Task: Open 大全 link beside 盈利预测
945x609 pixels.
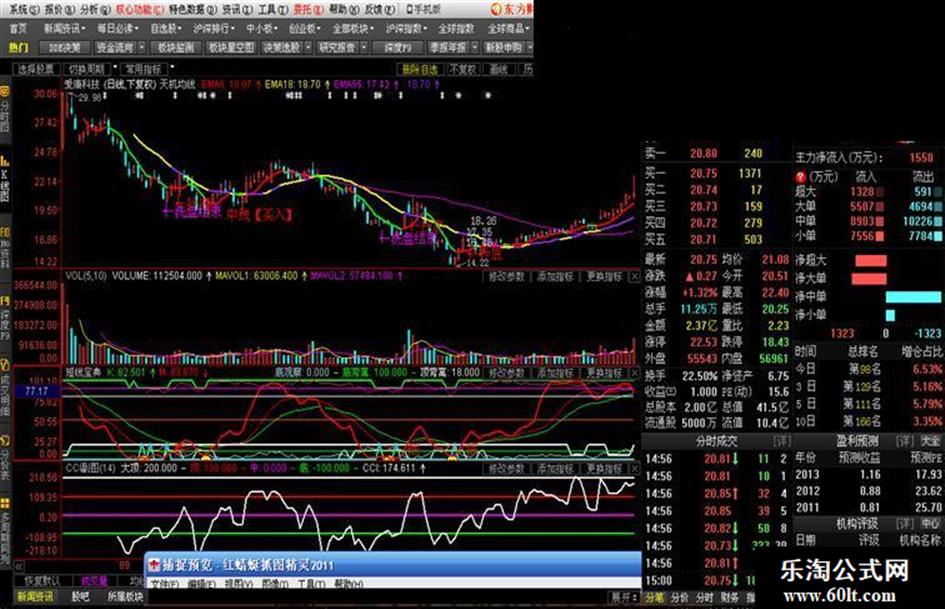Action: point(929,441)
